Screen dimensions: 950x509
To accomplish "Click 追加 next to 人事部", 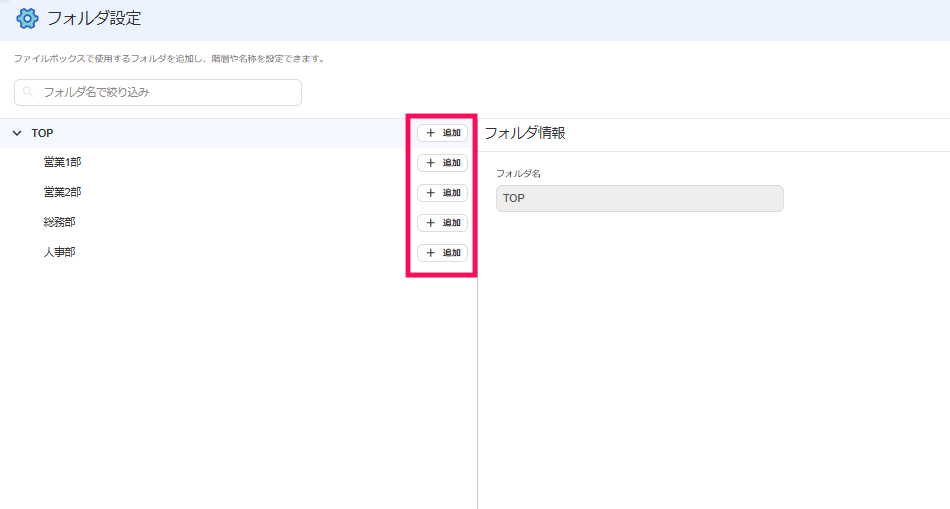I will [x=442, y=253].
